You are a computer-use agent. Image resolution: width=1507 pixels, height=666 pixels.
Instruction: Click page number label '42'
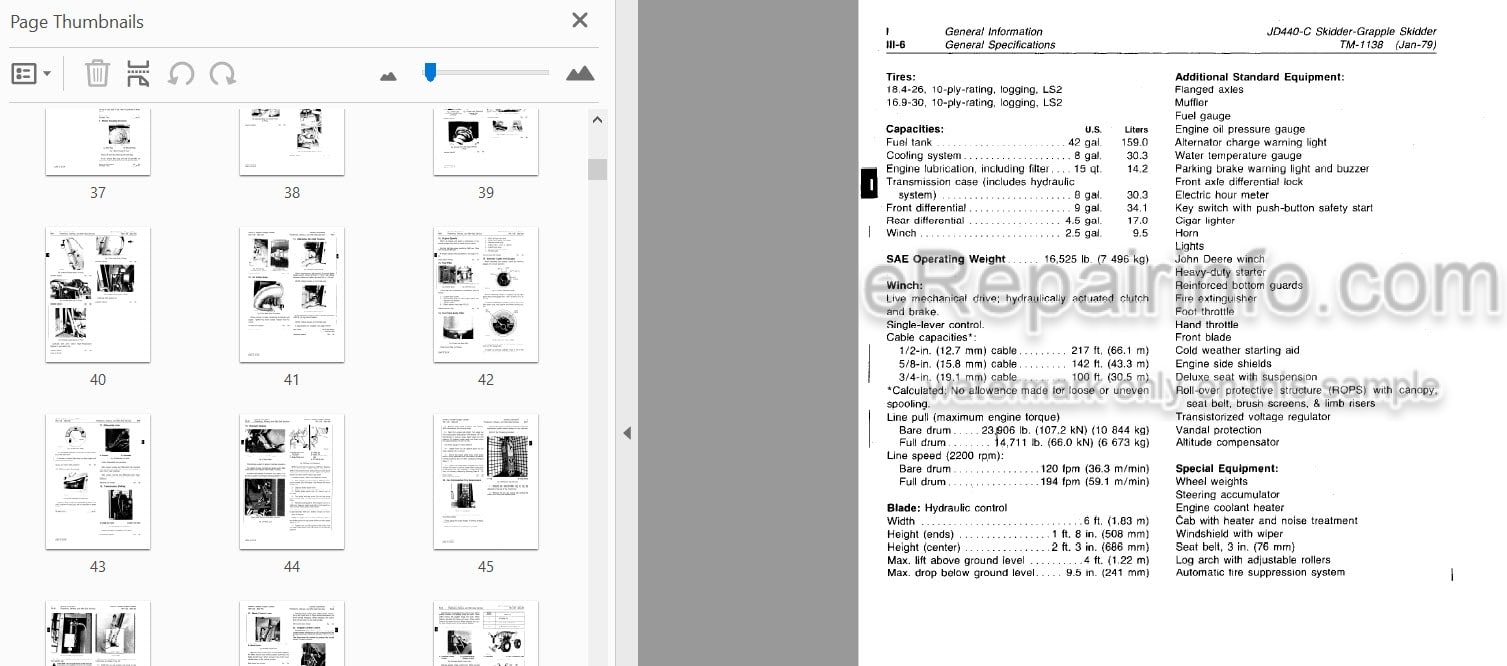click(486, 380)
